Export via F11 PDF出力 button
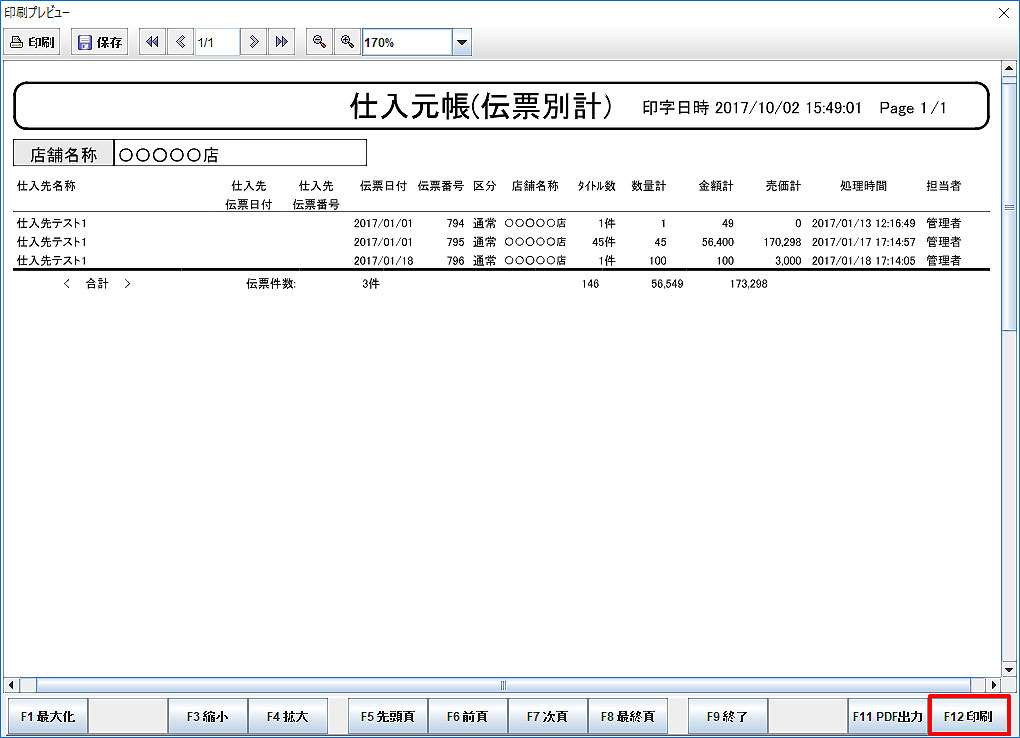 [x=887, y=717]
